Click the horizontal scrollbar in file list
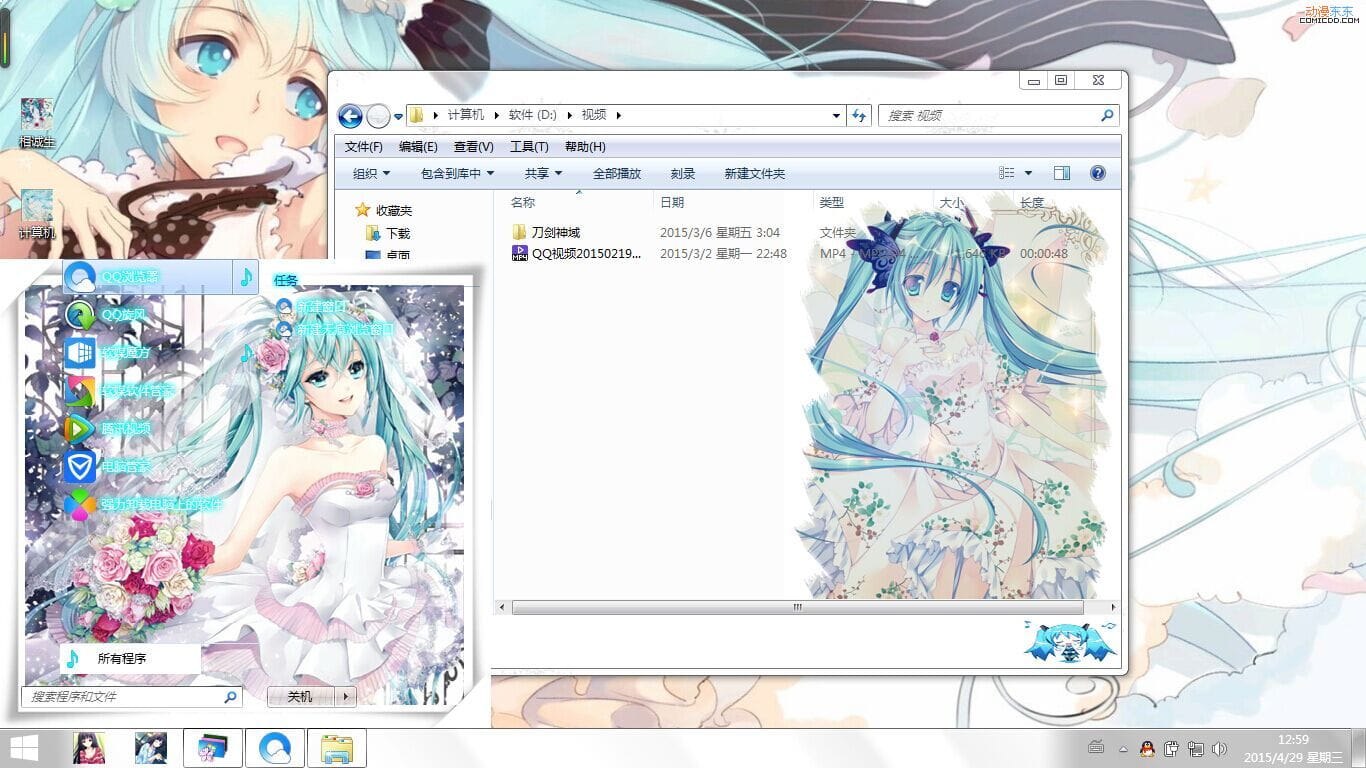Image resolution: width=1366 pixels, height=768 pixels. pos(797,607)
